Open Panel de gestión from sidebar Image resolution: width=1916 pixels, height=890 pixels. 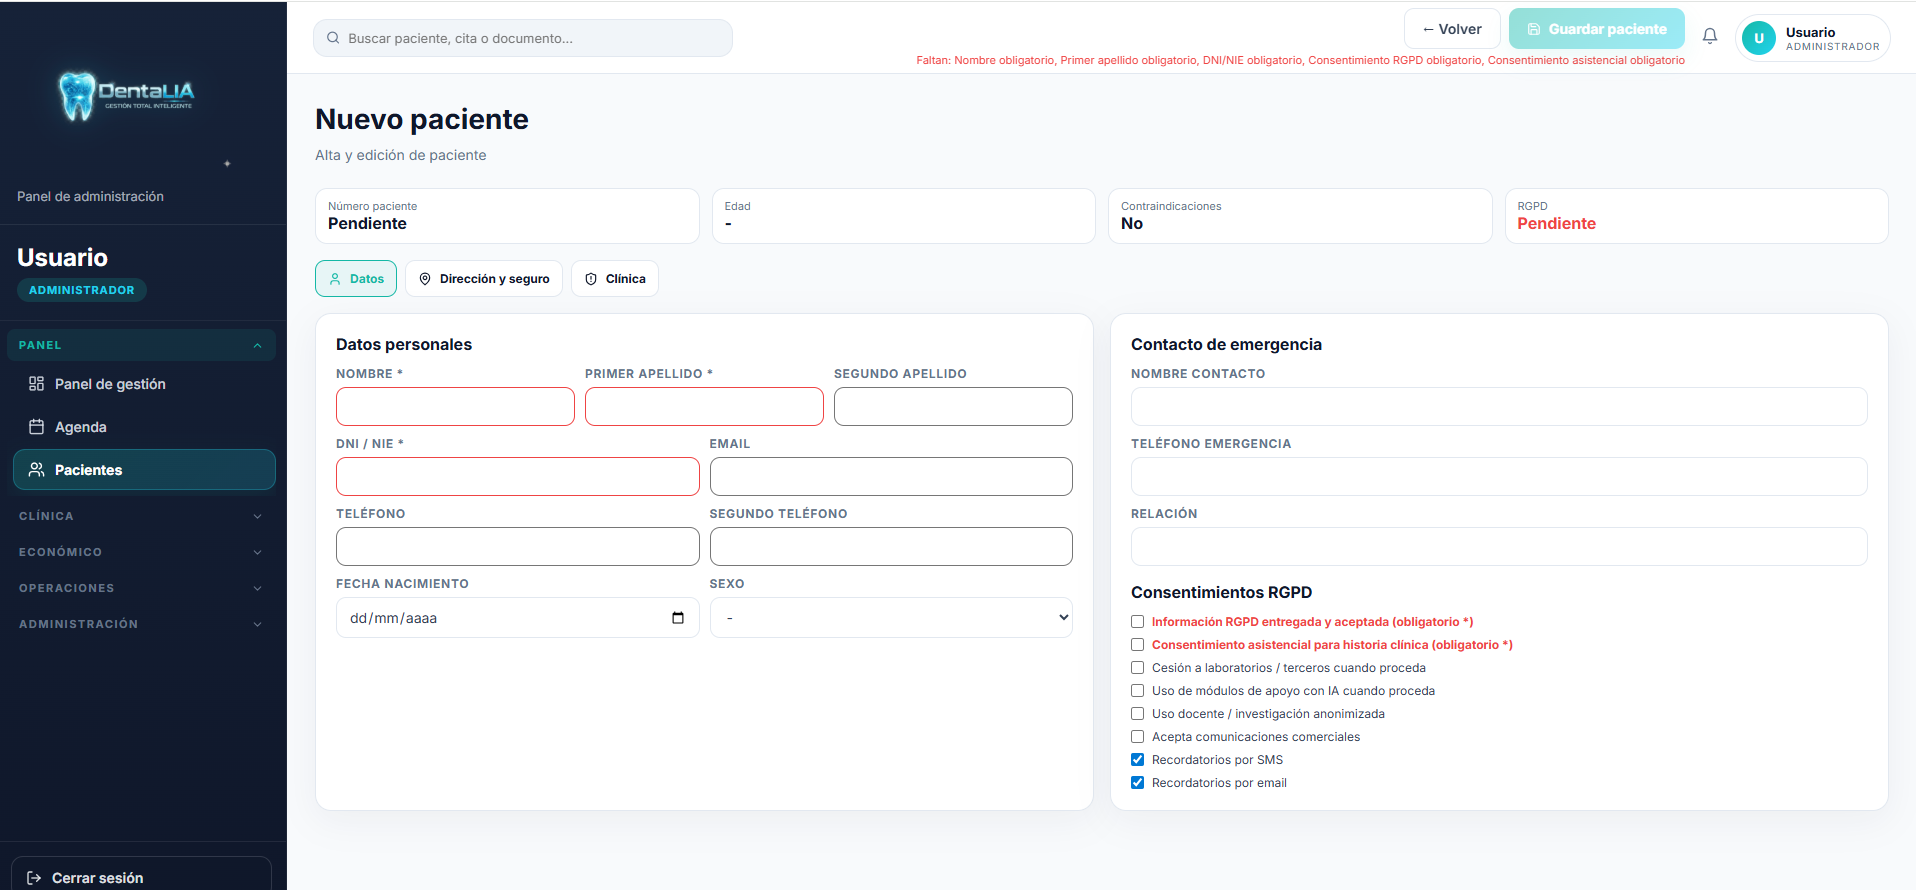[110, 384]
